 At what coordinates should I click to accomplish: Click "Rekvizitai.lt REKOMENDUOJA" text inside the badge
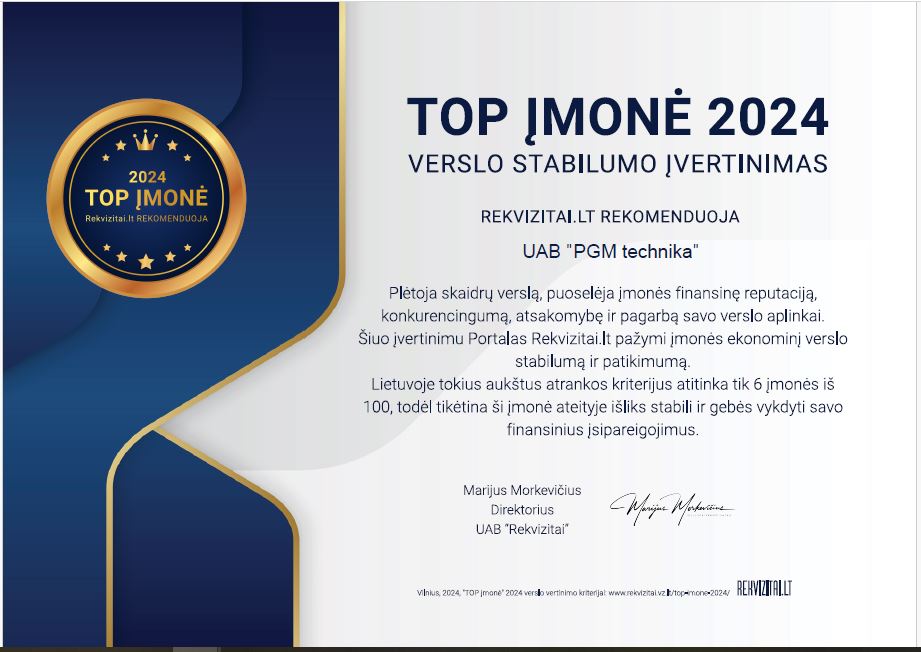(146, 218)
